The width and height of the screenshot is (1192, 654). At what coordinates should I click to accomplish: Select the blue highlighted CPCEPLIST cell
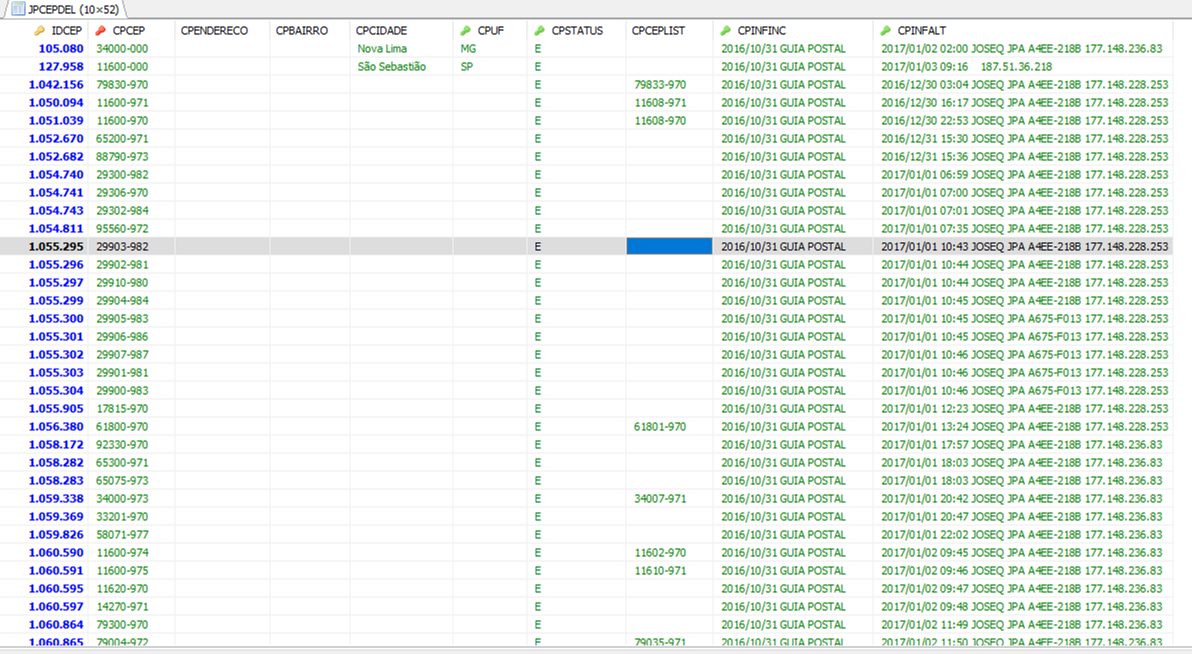[x=669, y=246]
